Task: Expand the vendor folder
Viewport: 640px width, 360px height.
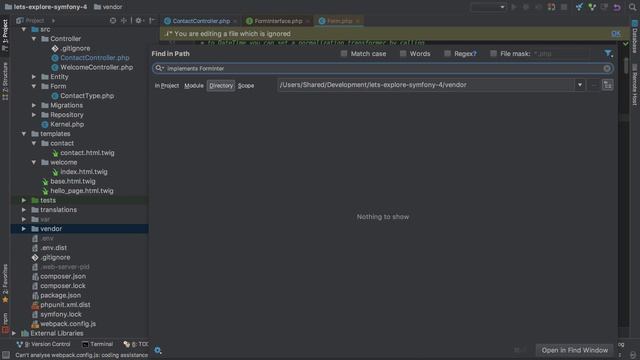Action: pos(24,229)
